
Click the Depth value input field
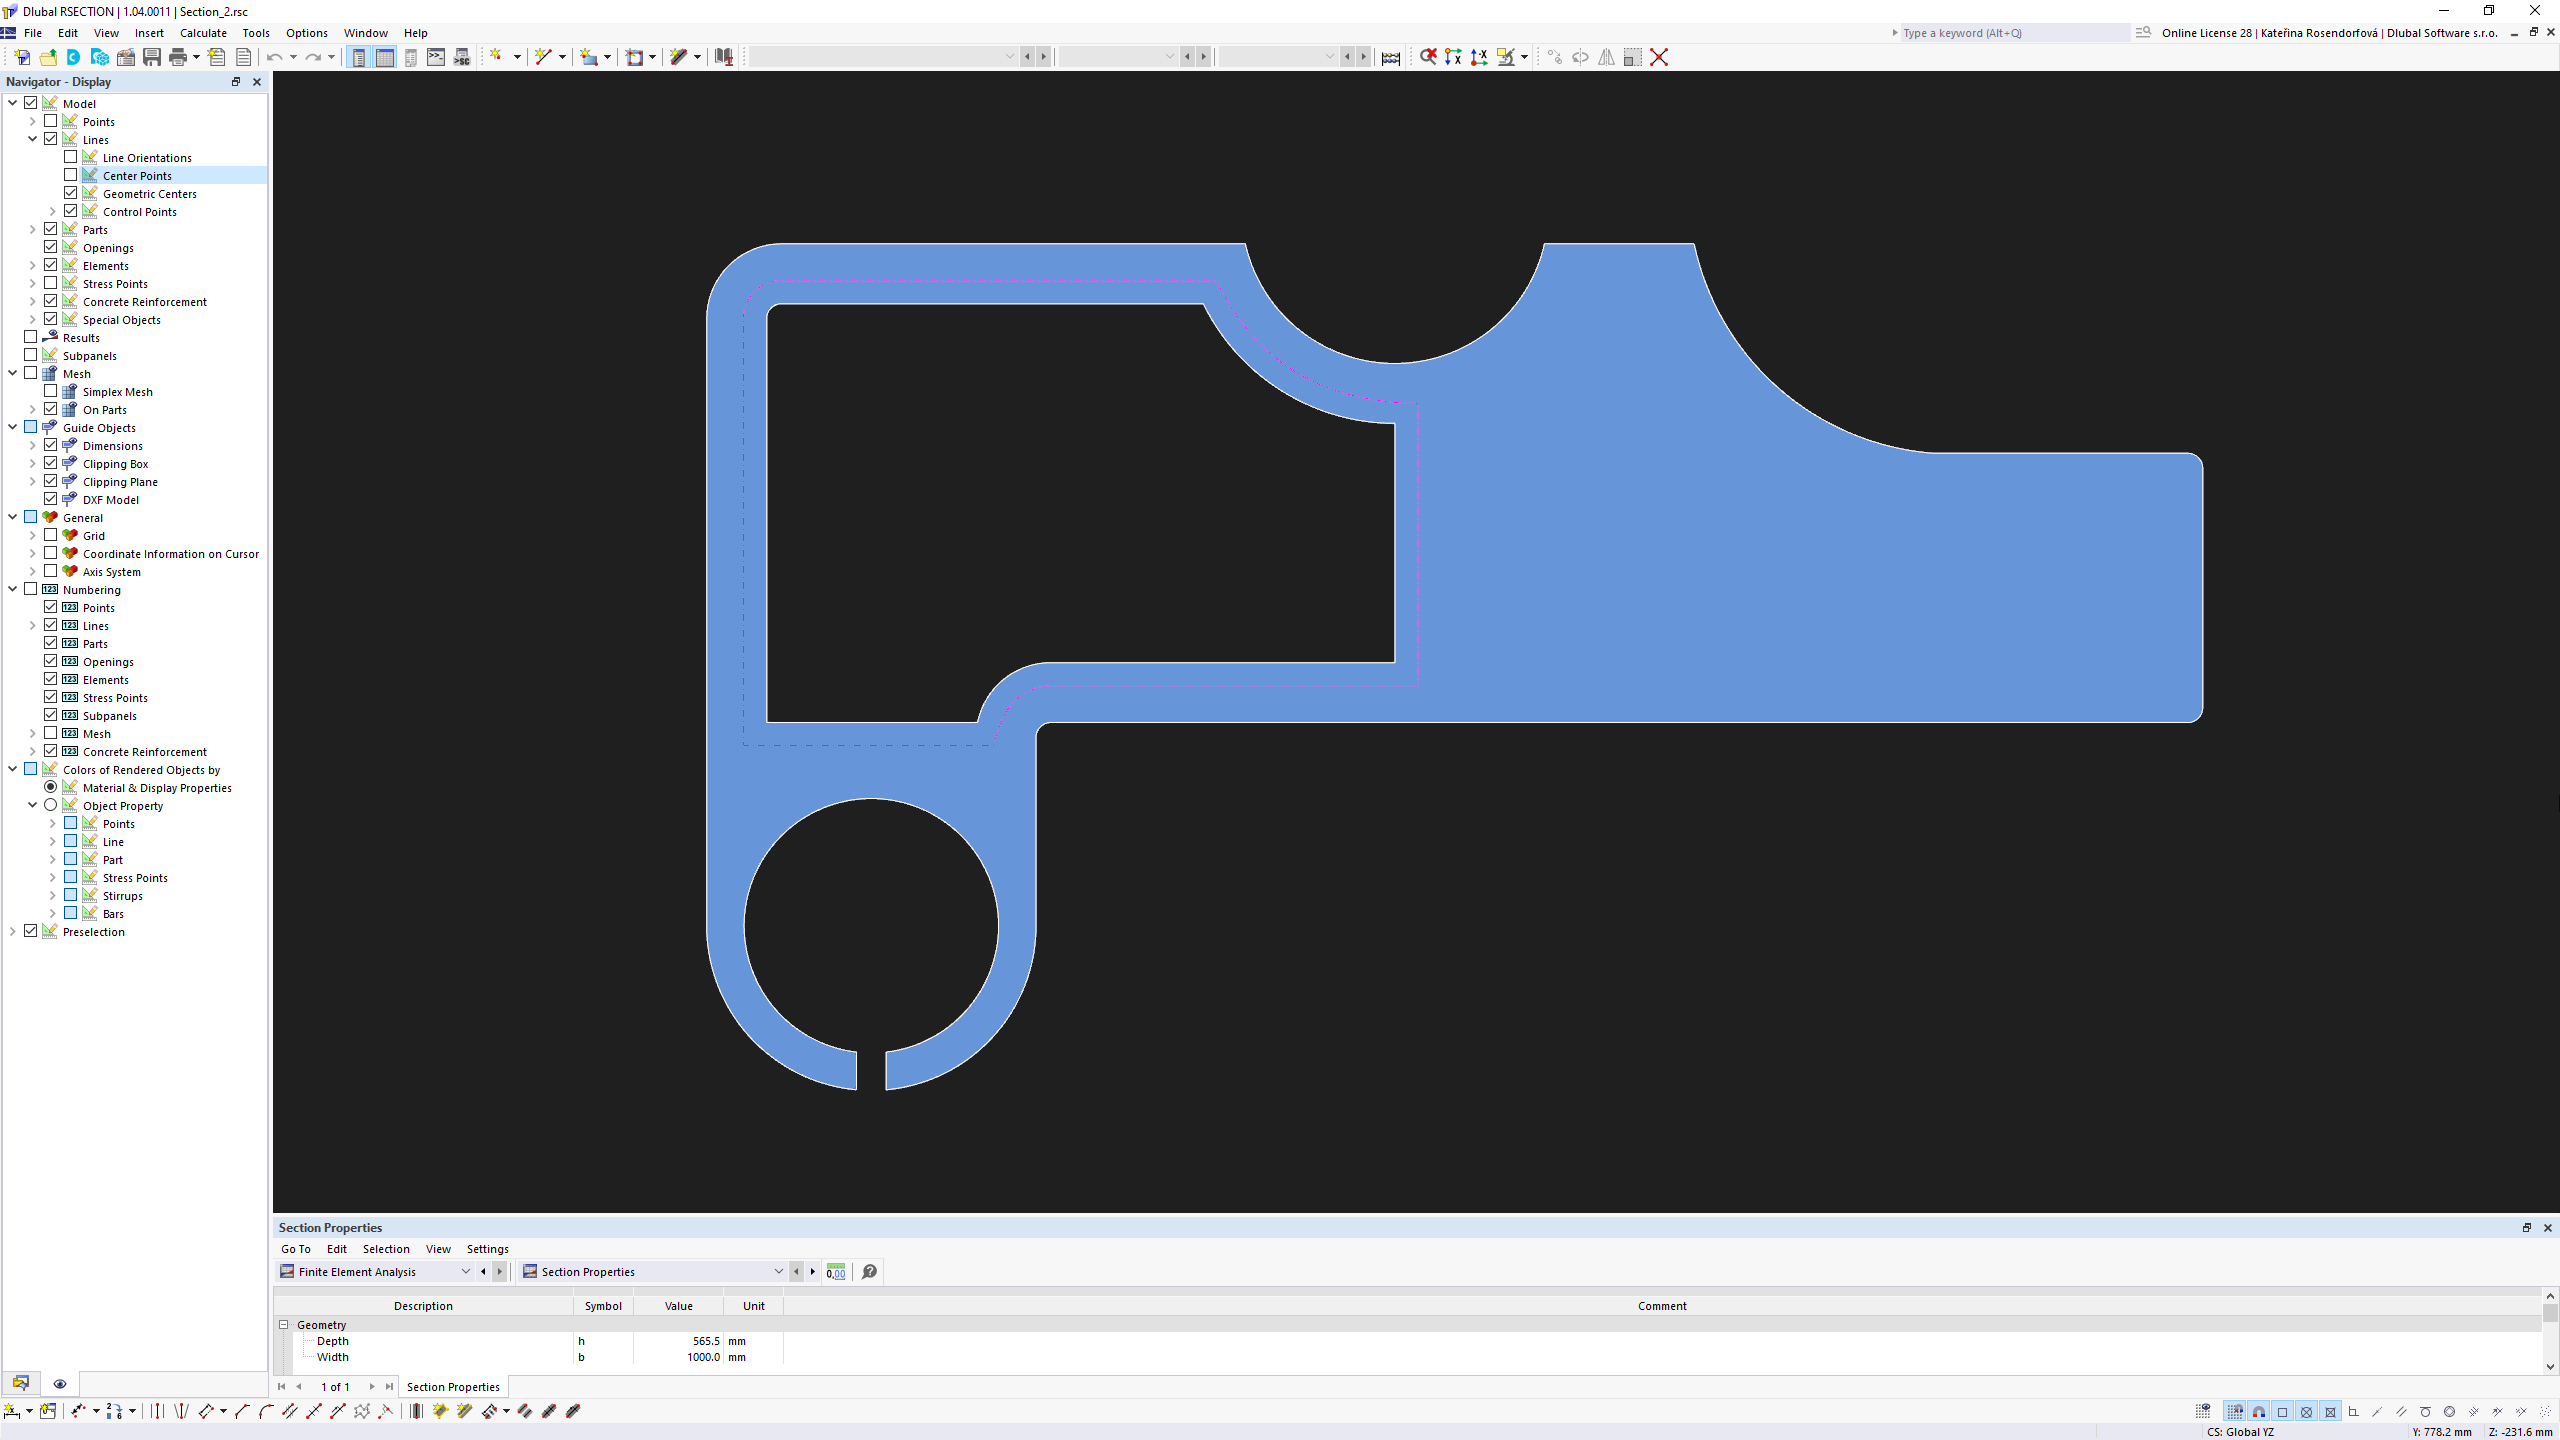pyautogui.click(x=679, y=1340)
